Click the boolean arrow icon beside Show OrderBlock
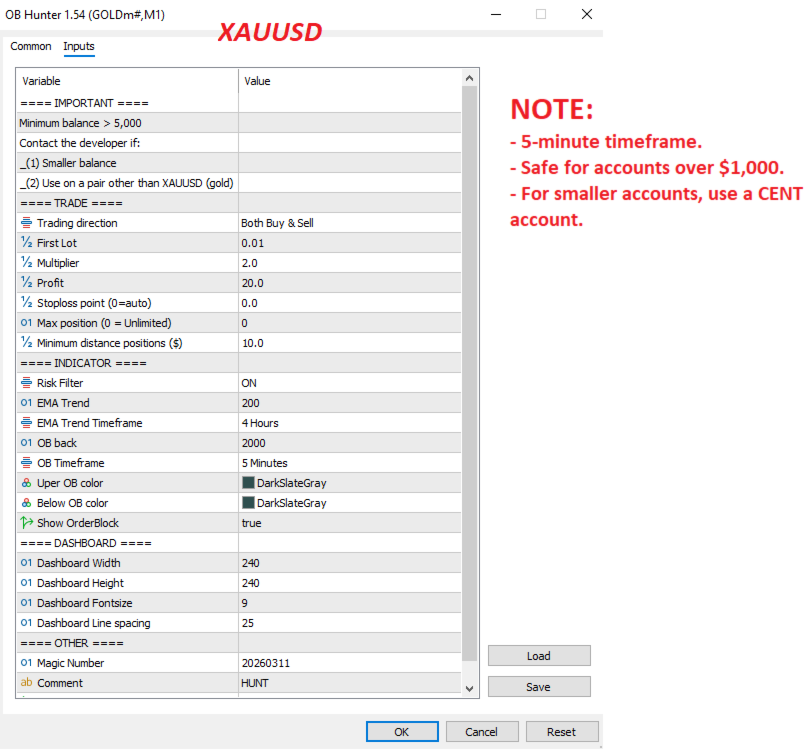The height and width of the screenshot is (750, 811). click(x=26, y=523)
